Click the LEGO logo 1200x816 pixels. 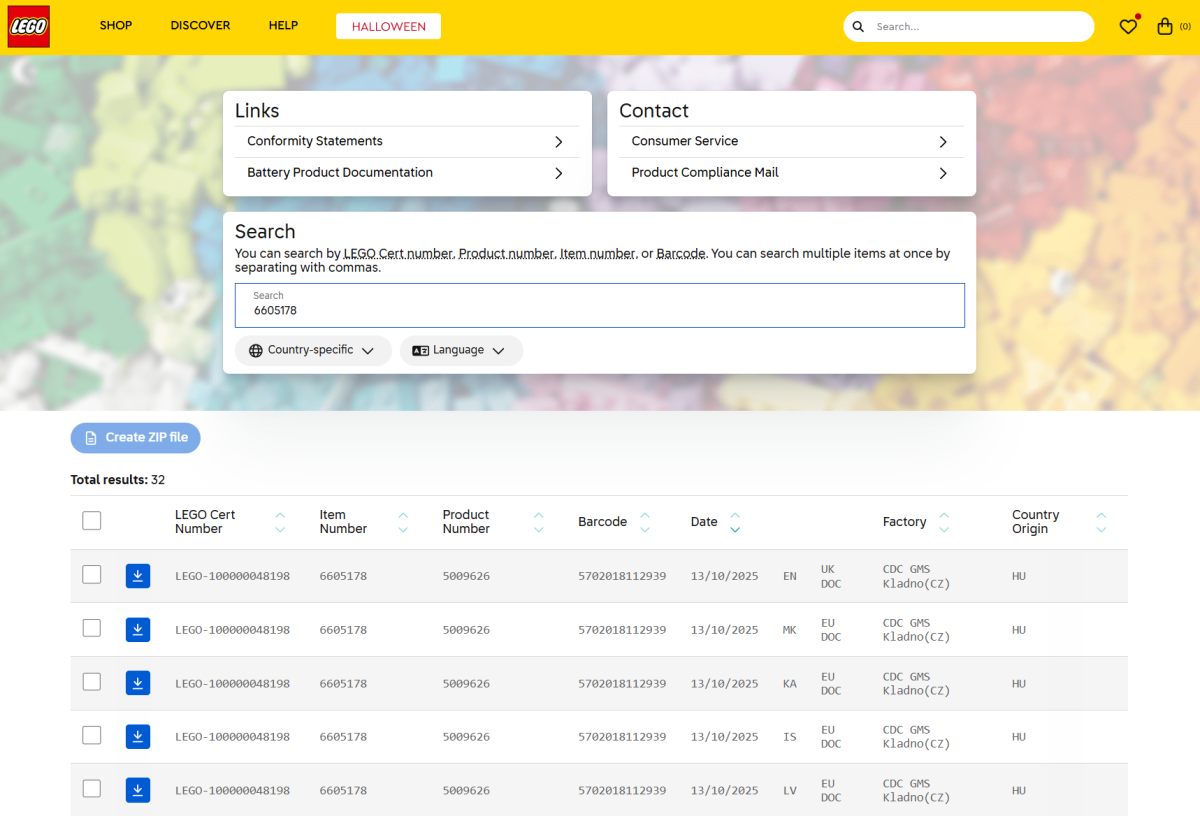point(29,27)
